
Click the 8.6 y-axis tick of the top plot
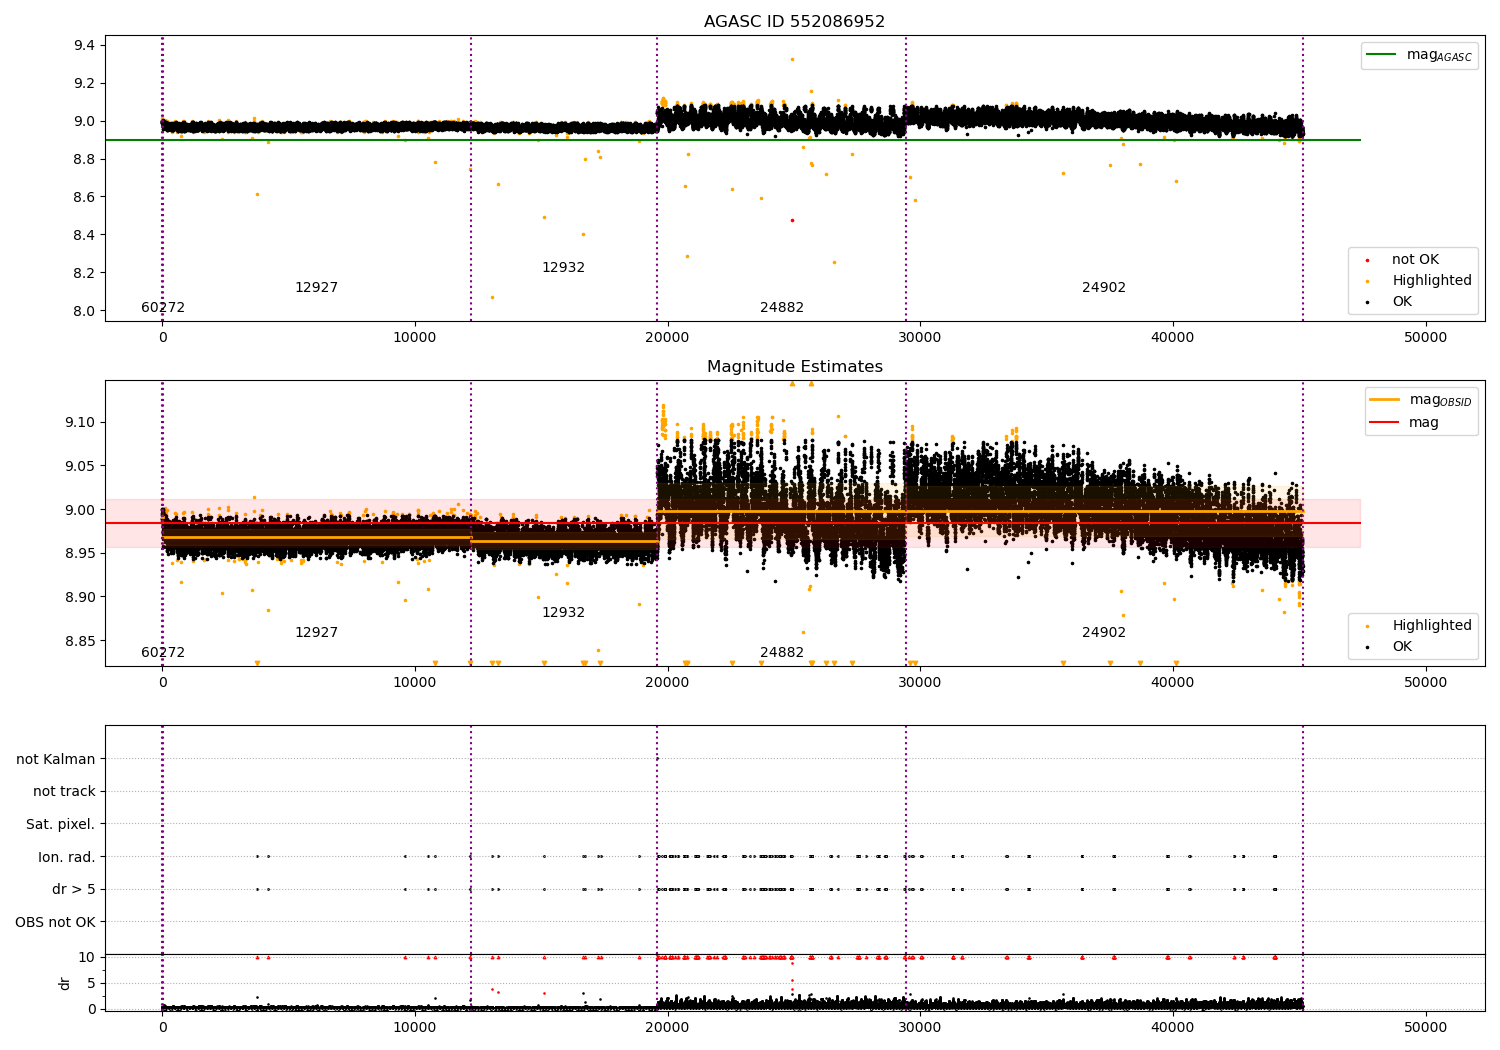point(84,198)
